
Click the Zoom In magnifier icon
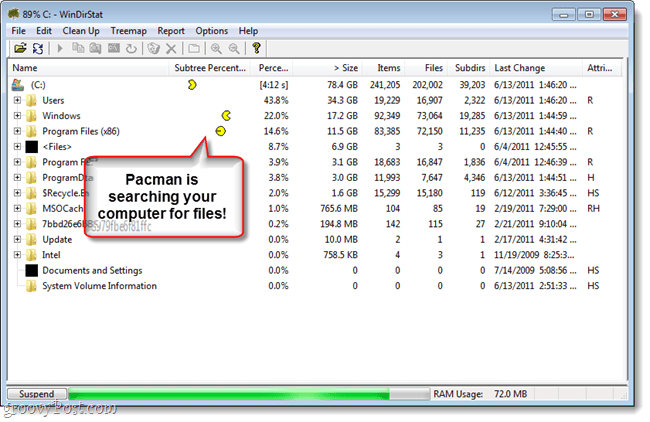(x=216, y=49)
